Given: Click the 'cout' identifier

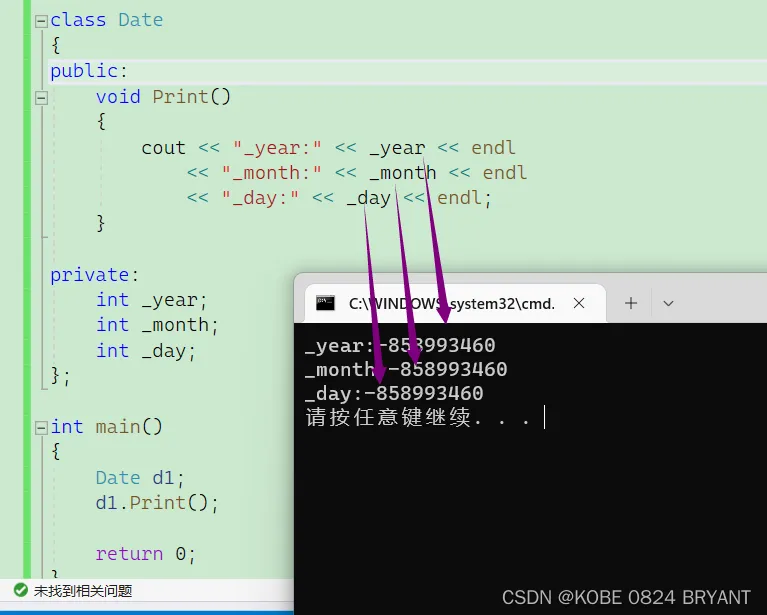Looking at the screenshot, I should pyautogui.click(x=163, y=148).
